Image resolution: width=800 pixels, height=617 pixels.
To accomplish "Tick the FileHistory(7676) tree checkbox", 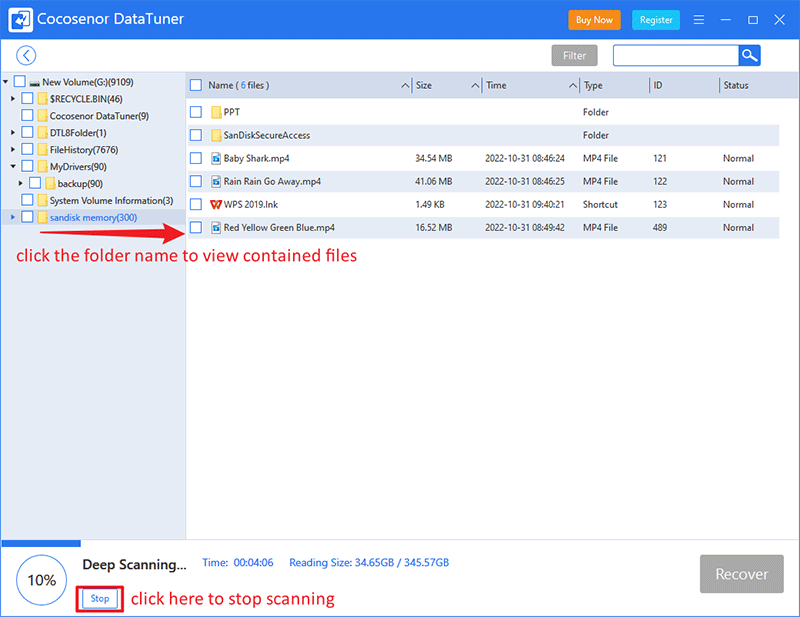I will click(x=28, y=149).
